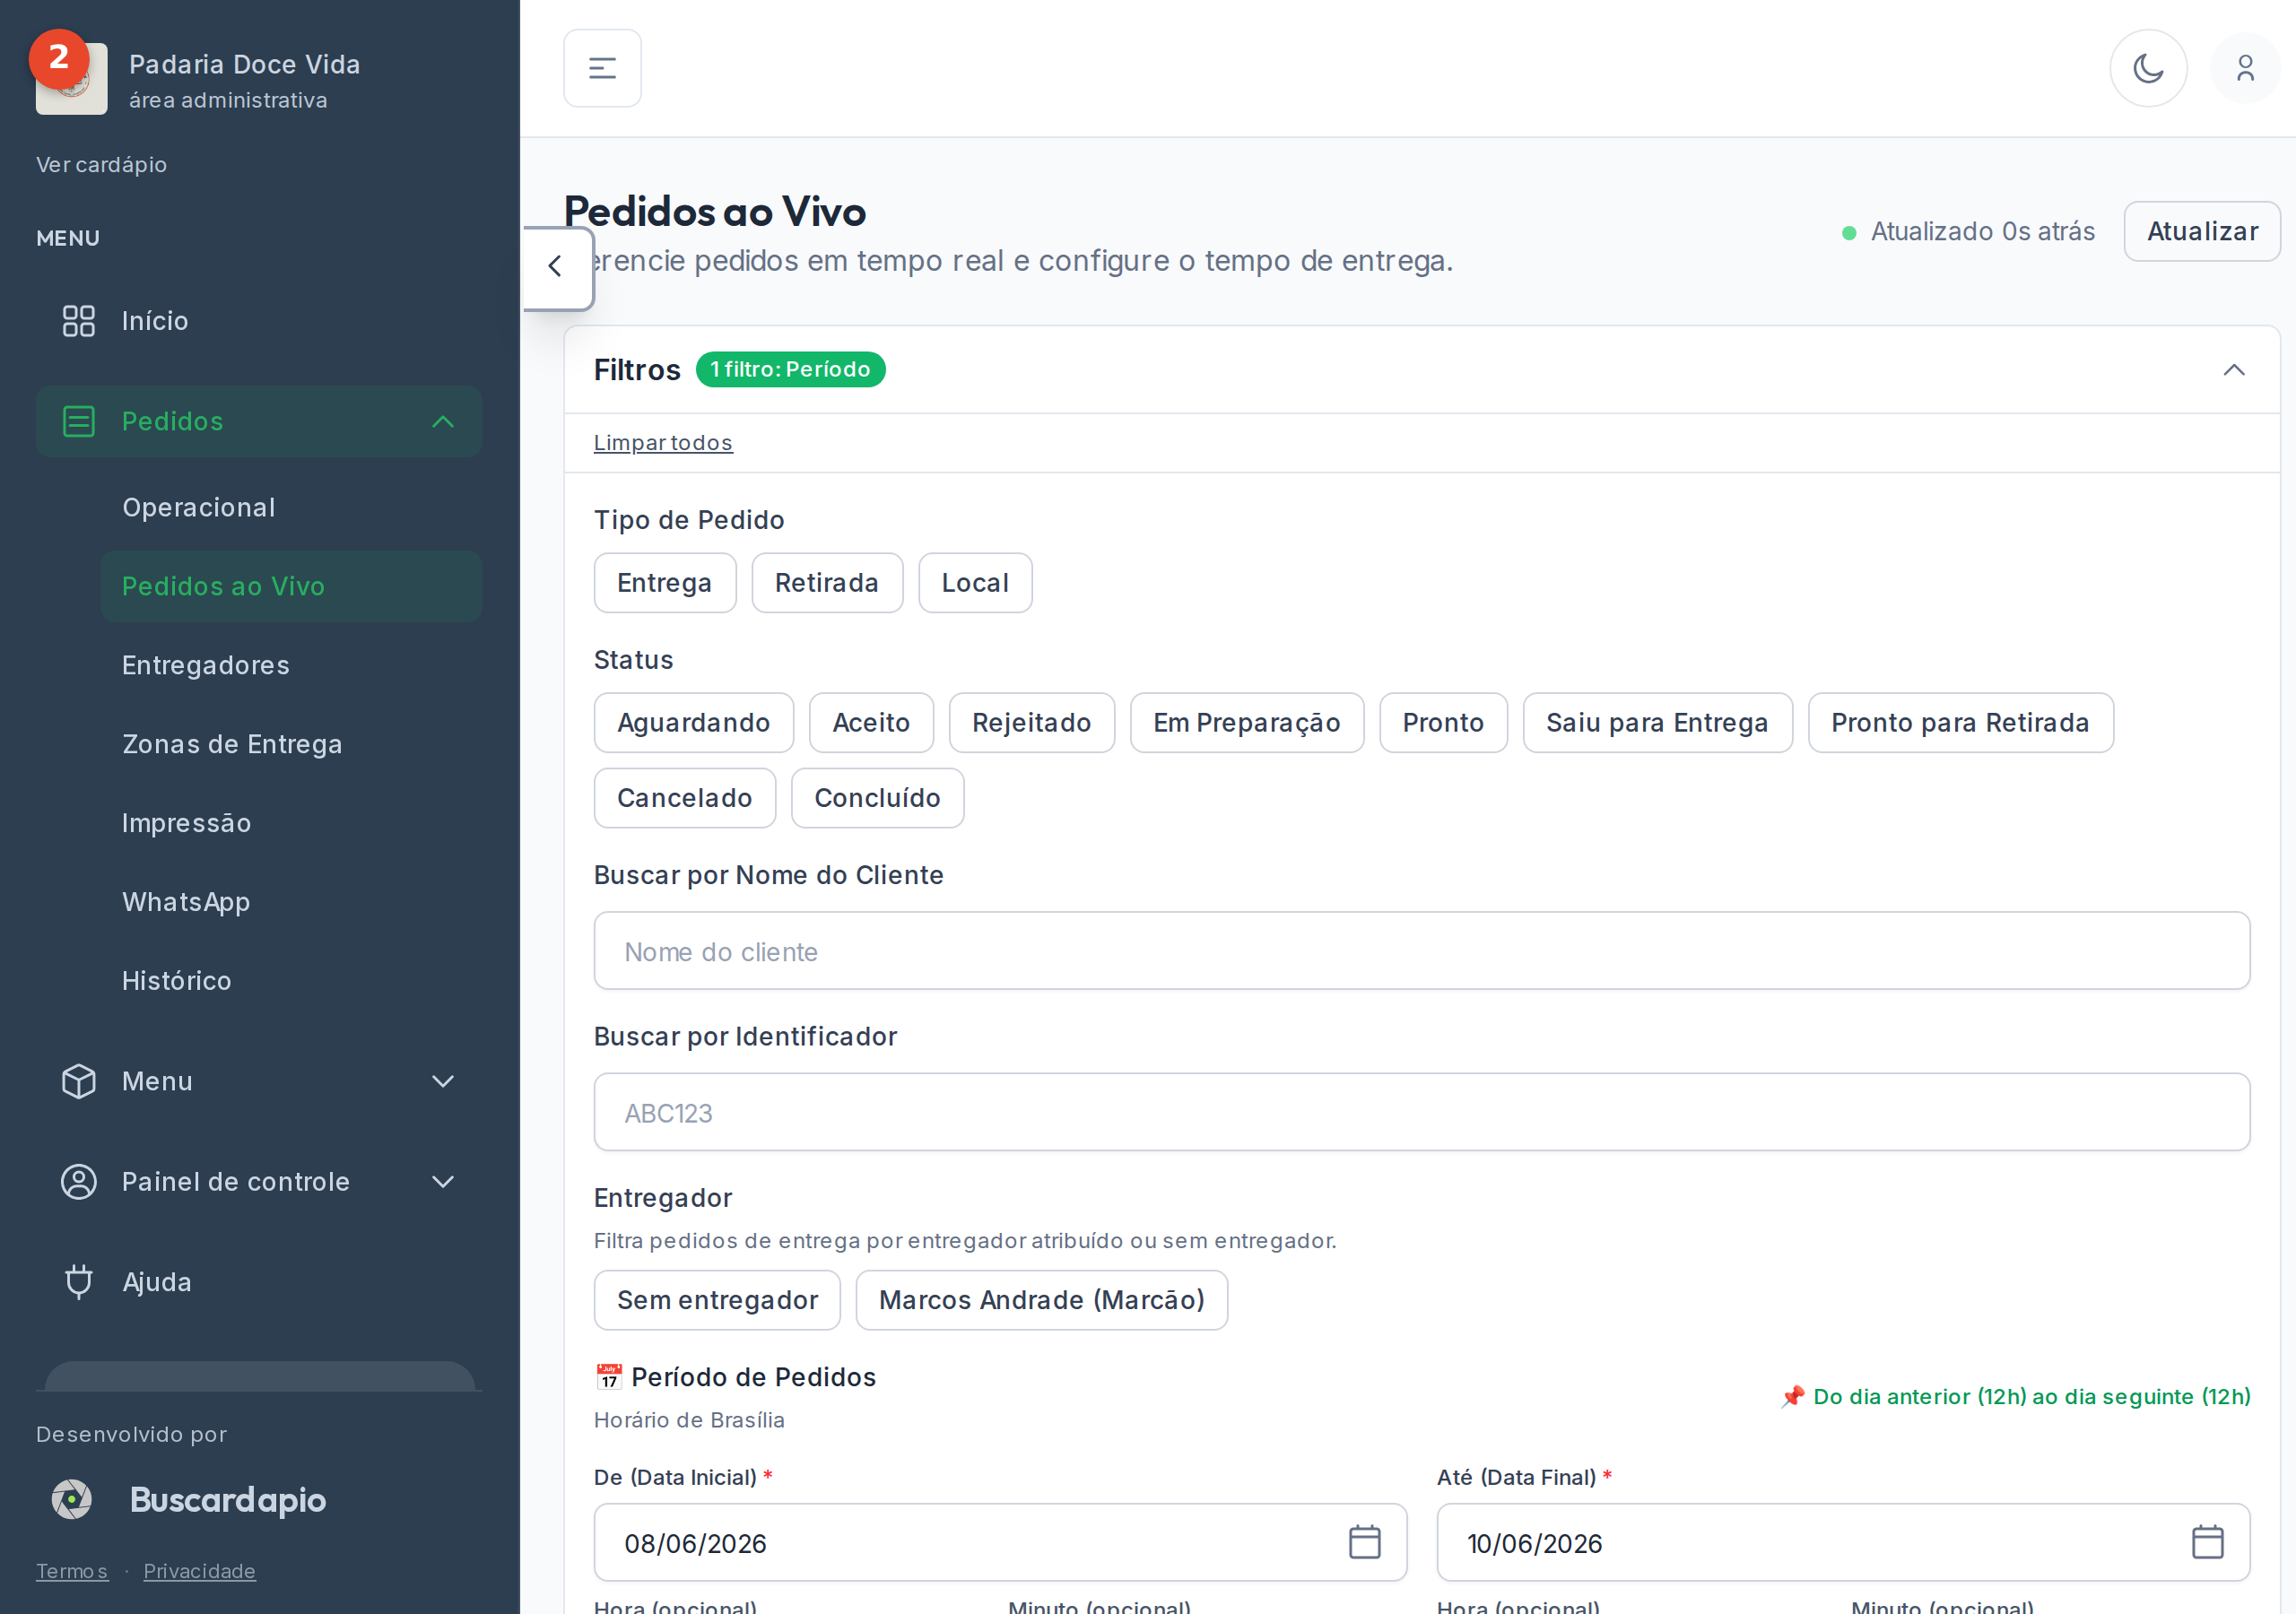
Task: Toggle Pronto status filter
Action: point(1443,723)
